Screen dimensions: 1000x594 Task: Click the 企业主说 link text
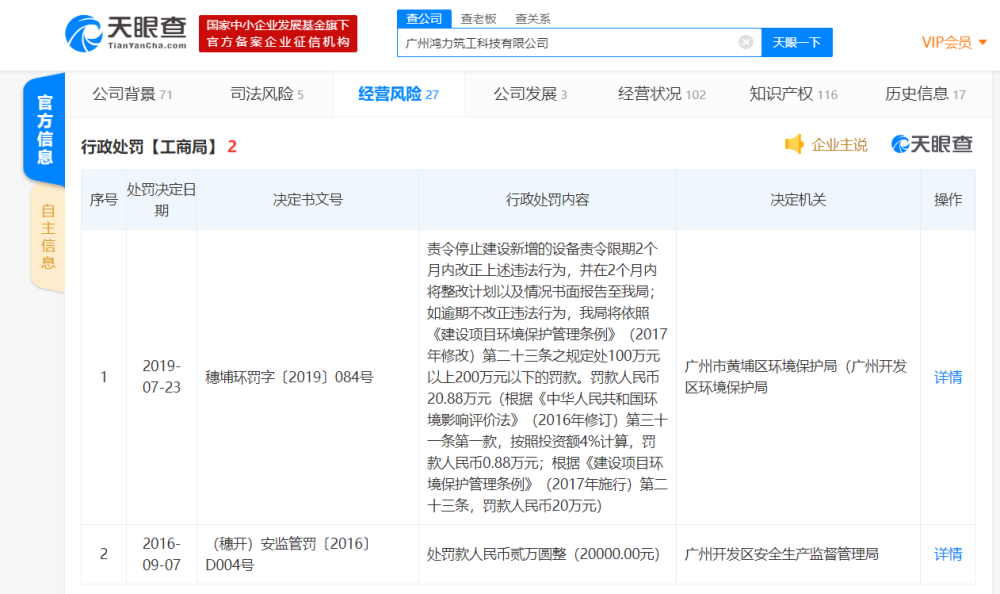point(839,145)
